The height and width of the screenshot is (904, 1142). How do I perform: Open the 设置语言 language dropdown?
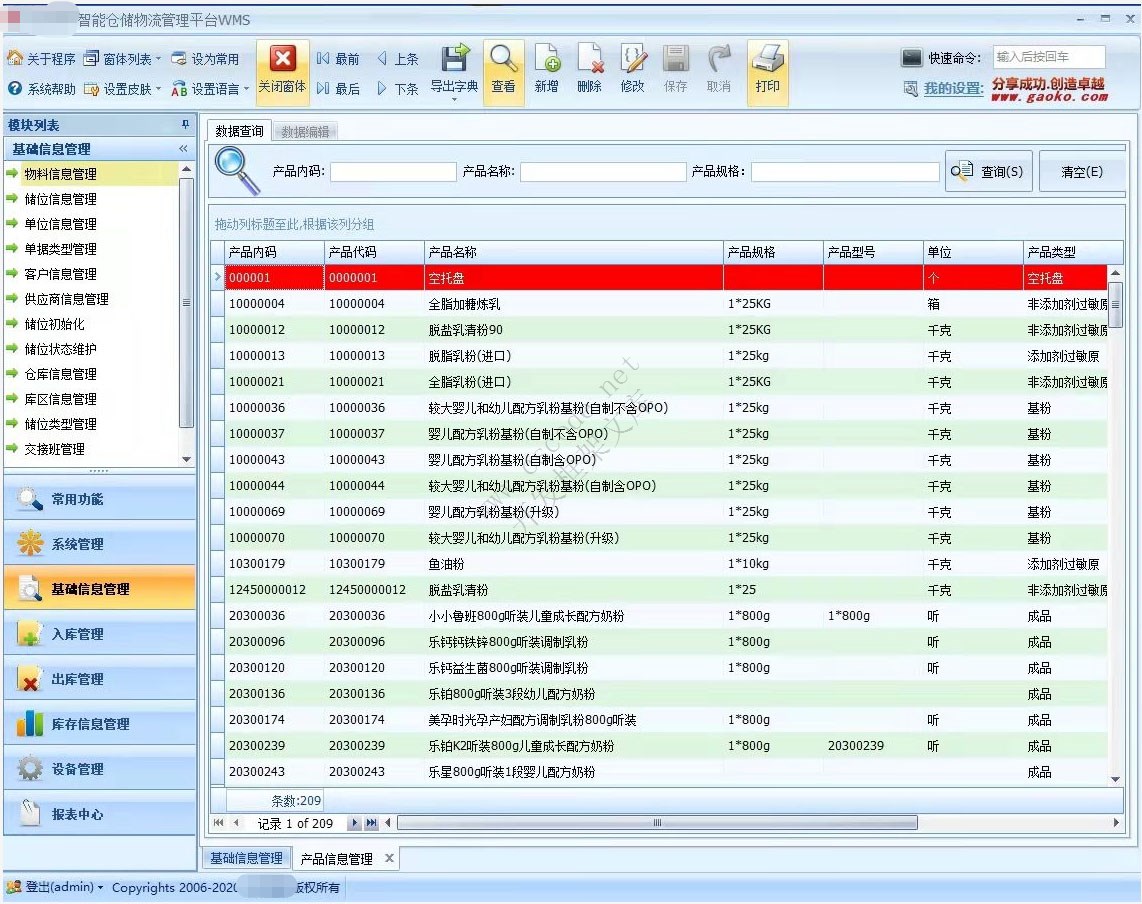click(210, 89)
